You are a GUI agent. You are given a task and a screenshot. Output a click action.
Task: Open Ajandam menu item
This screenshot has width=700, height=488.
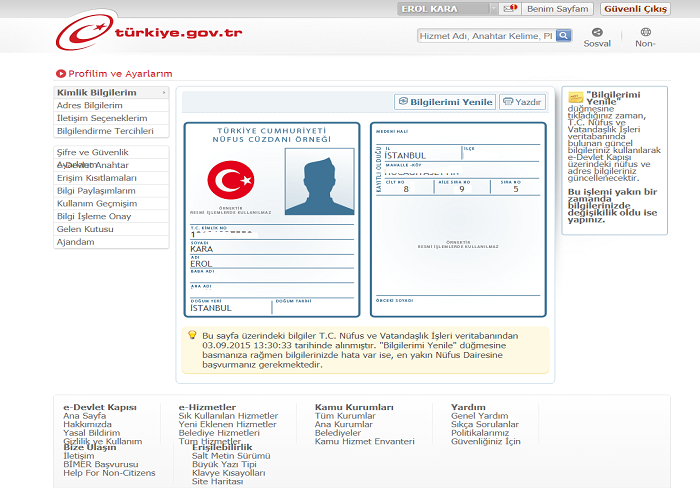(x=111, y=242)
